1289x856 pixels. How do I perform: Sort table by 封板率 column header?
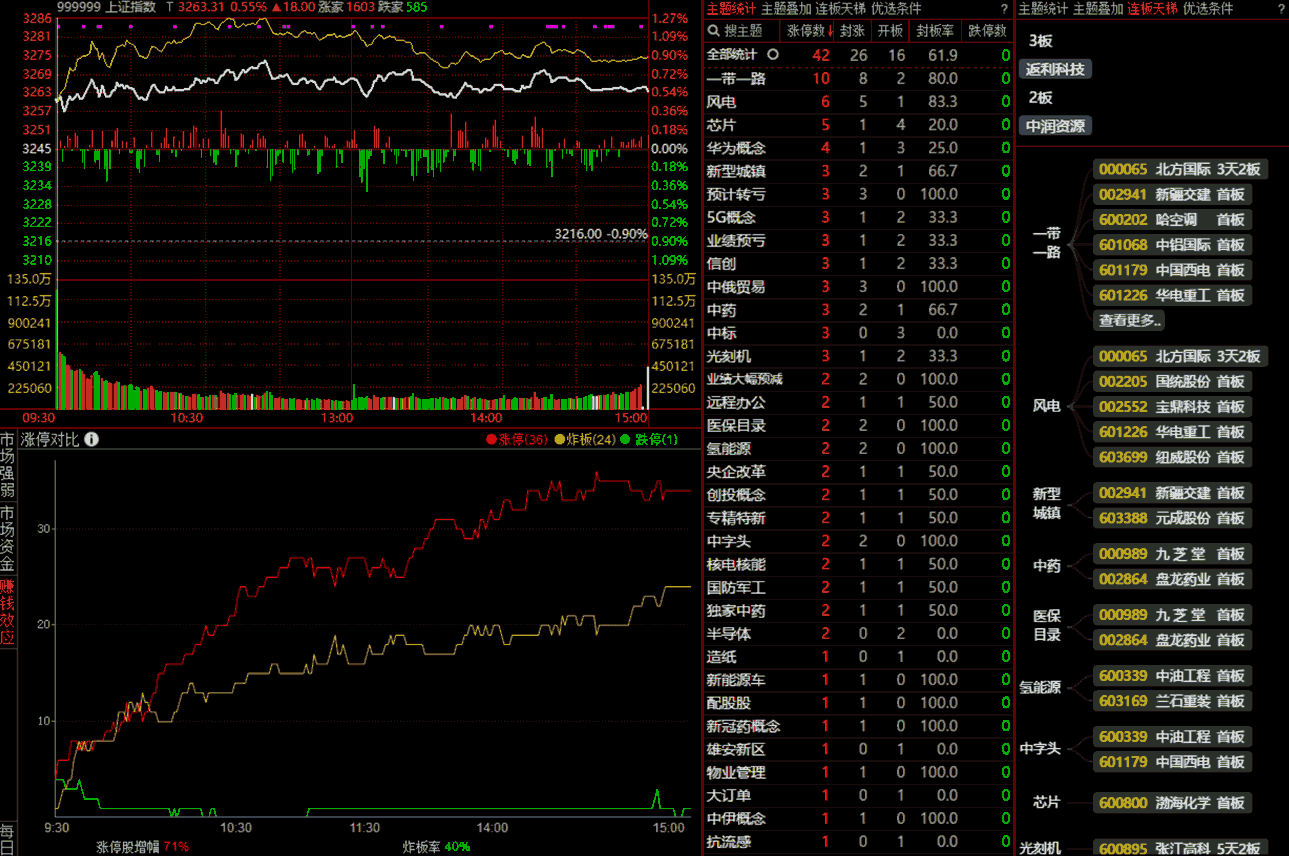935,31
